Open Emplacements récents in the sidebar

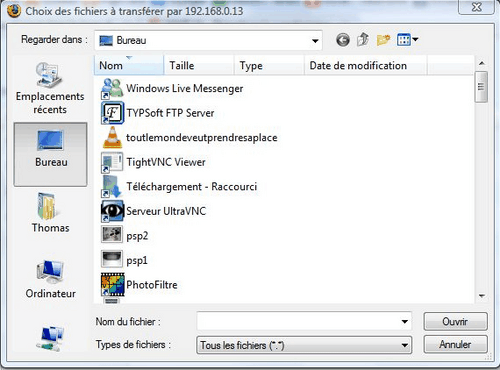coord(50,88)
